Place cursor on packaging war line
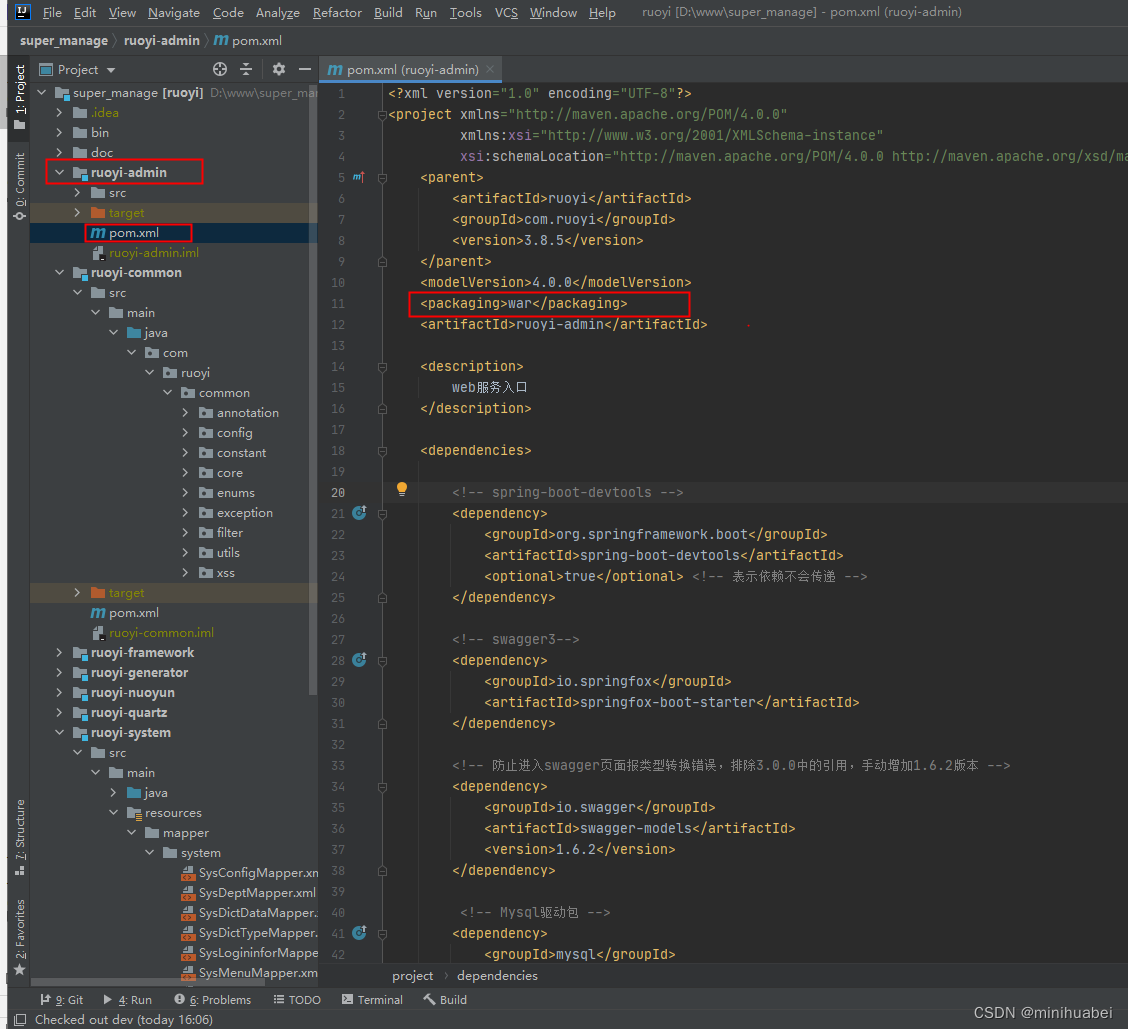Image resolution: width=1128 pixels, height=1029 pixels. point(524,304)
